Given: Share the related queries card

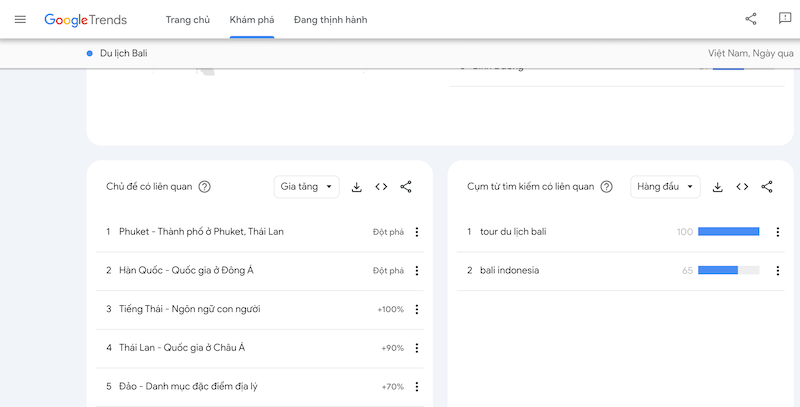Looking at the screenshot, I should pyautogui.click(x=767, y=187).
